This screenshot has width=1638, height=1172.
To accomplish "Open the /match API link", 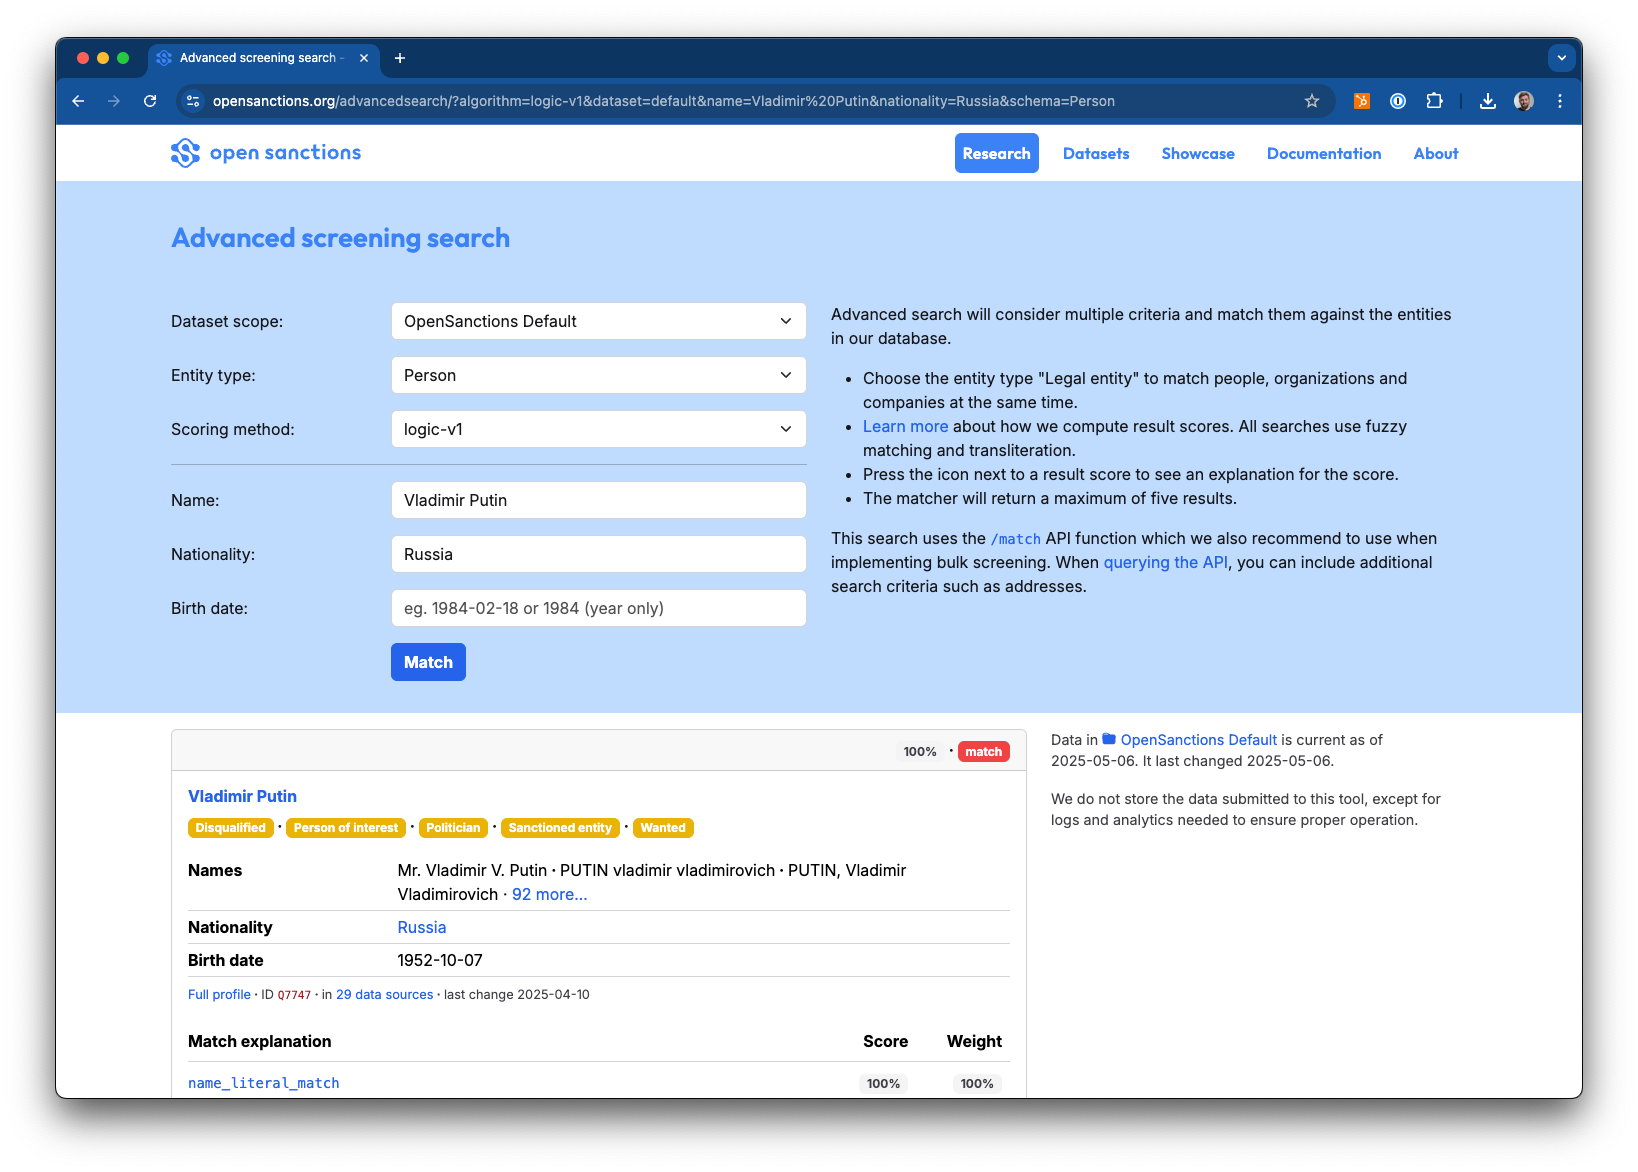I will (1015, 539).
